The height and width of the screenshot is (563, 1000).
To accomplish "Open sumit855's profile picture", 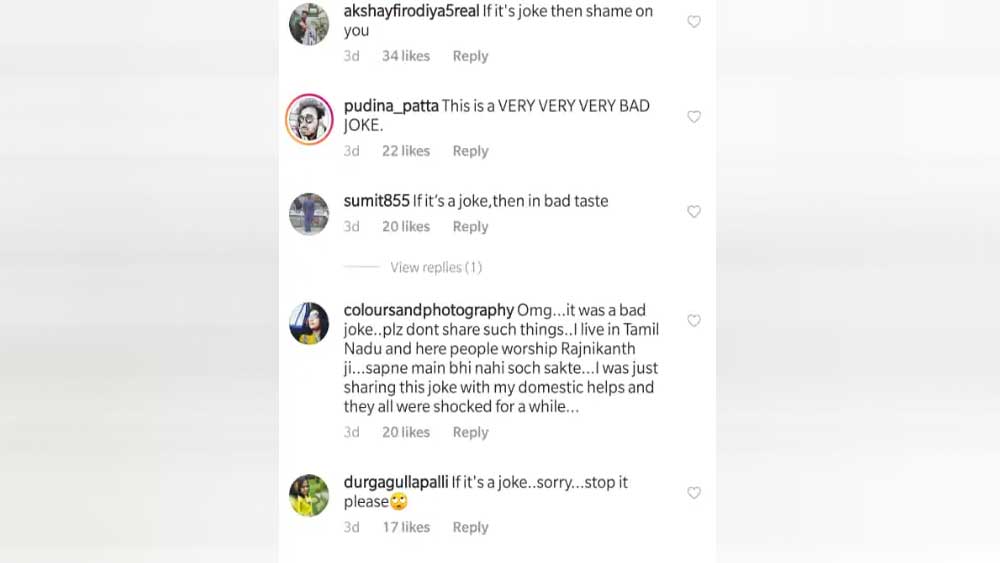I will 309,214.
